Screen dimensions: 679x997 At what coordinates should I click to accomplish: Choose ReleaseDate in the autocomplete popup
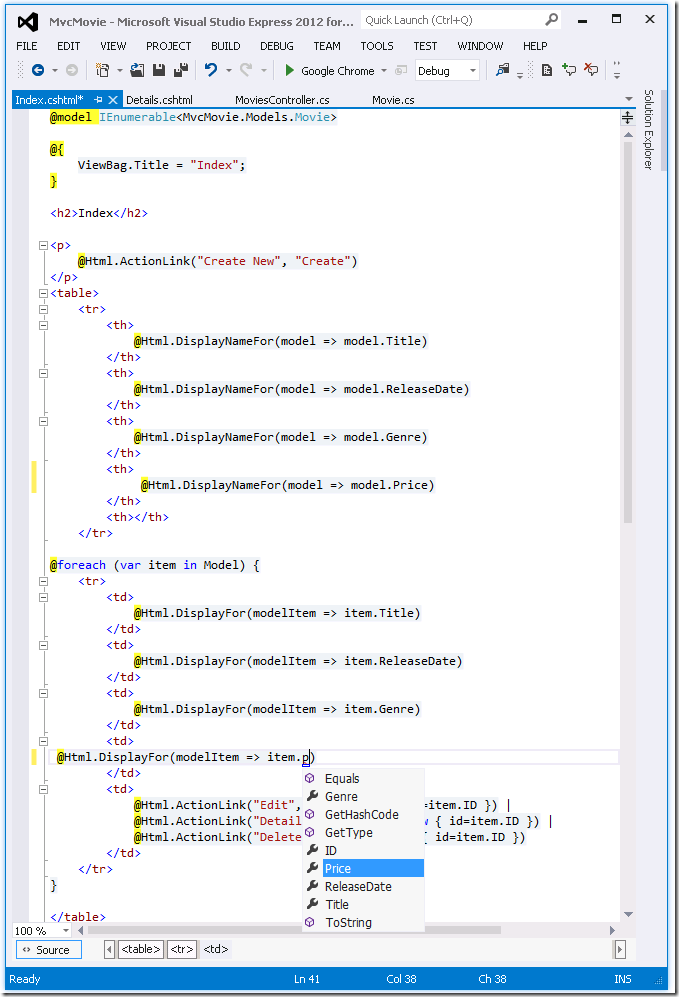click(x=357, y=886)
